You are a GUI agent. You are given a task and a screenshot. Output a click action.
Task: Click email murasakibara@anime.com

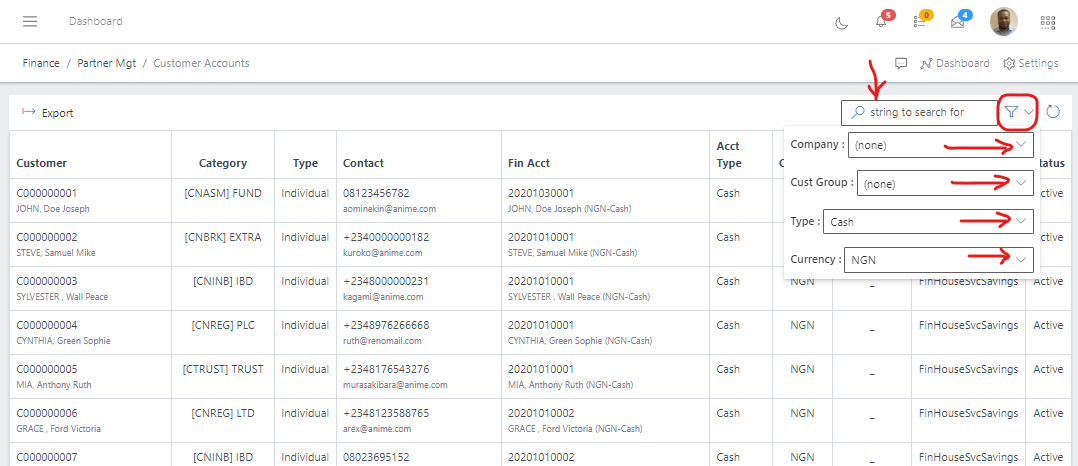tap(395, 384)
